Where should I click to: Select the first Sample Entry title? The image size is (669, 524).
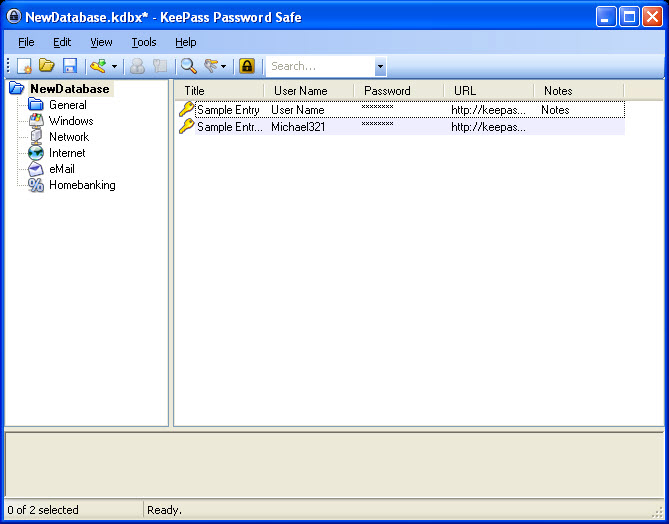point(228,110)
